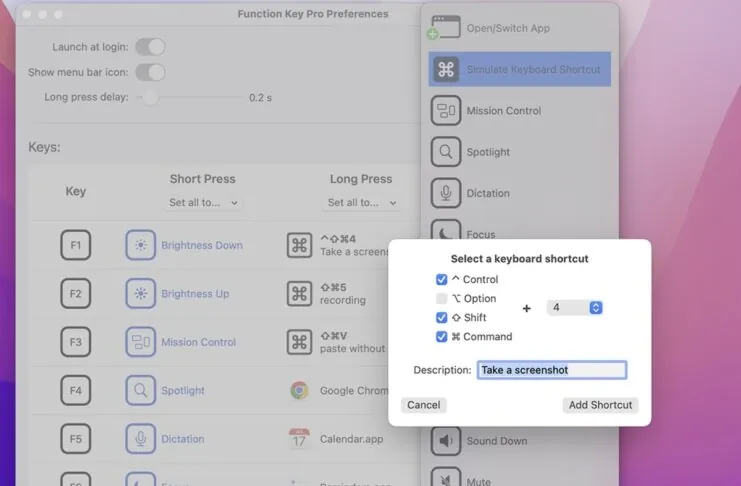The height and width of the screenshot is (486, 741).
Task: Open Short Press Set all to dropdown
Action: tap(203, 203)
